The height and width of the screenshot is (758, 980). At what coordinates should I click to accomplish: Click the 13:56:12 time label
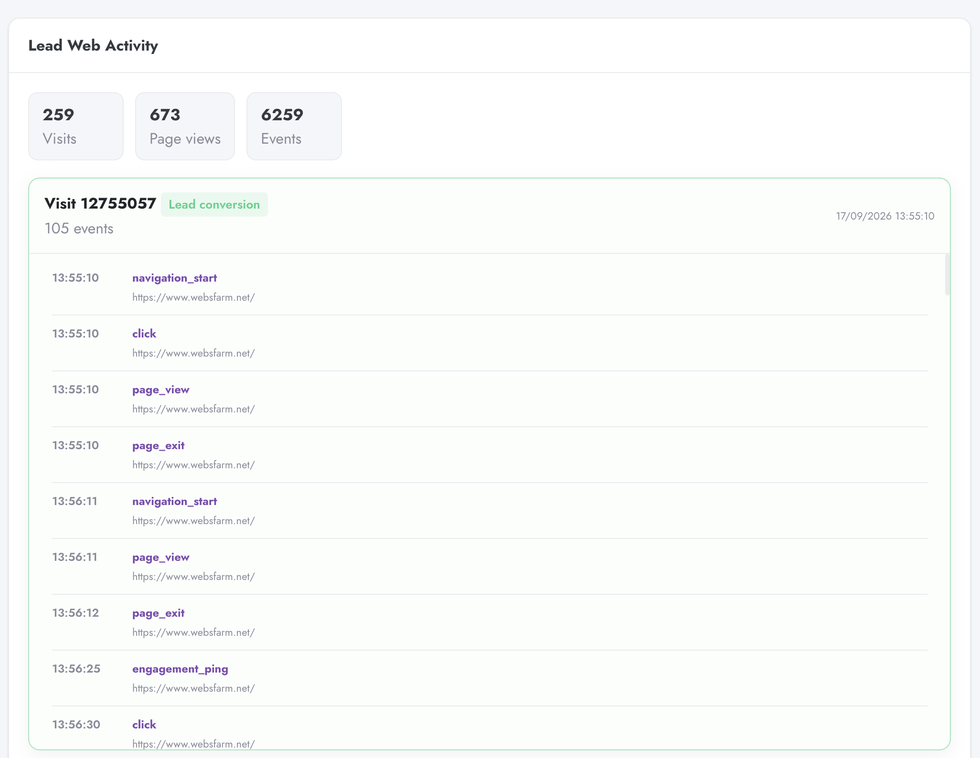(x=76, y=613)
